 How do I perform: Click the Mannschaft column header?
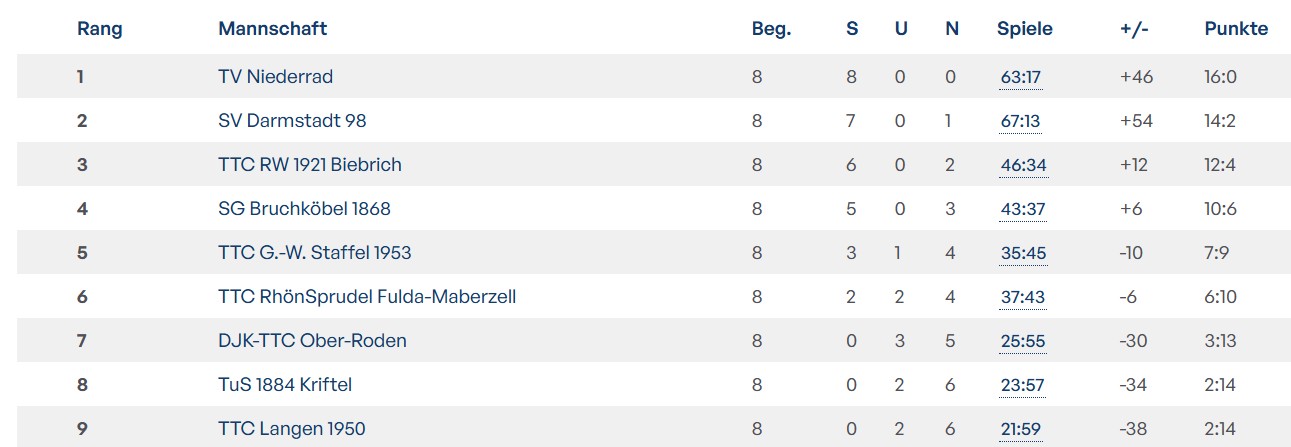(272, 29)
